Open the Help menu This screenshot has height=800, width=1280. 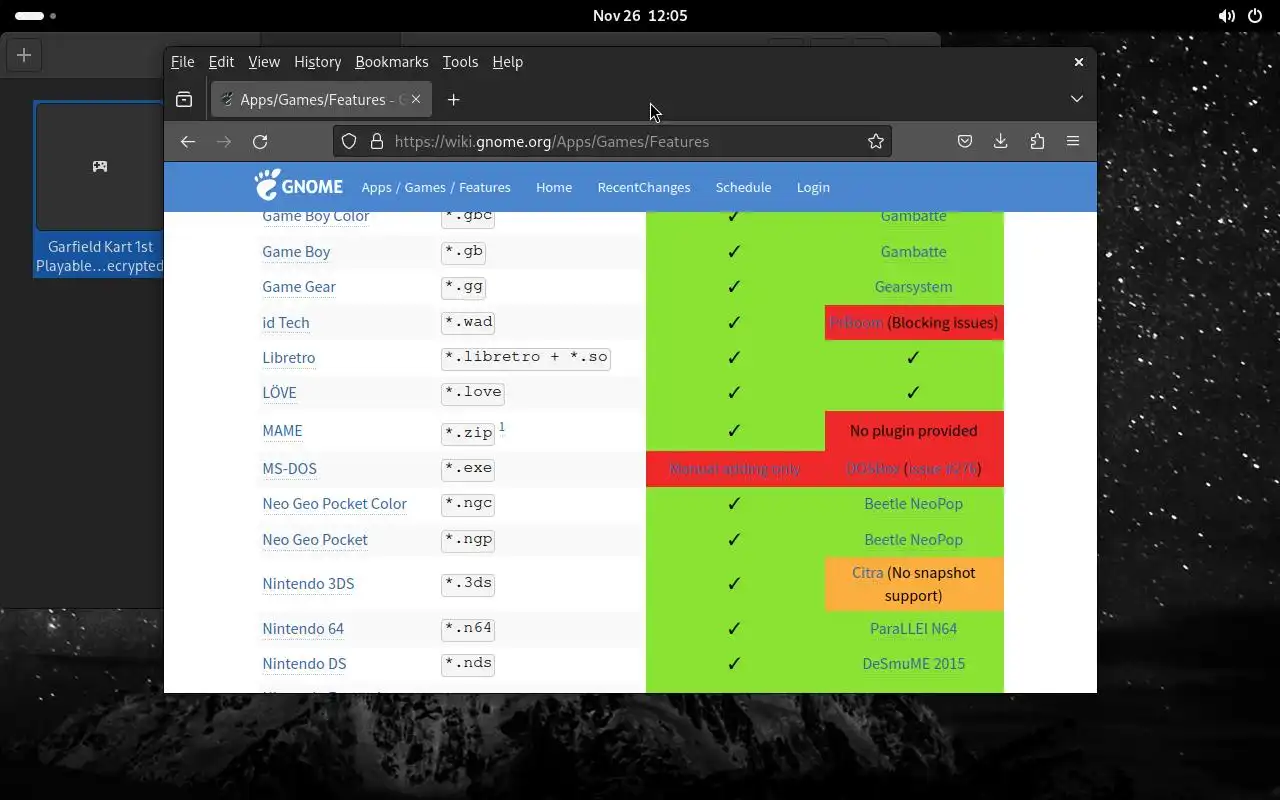coord(508,62)
